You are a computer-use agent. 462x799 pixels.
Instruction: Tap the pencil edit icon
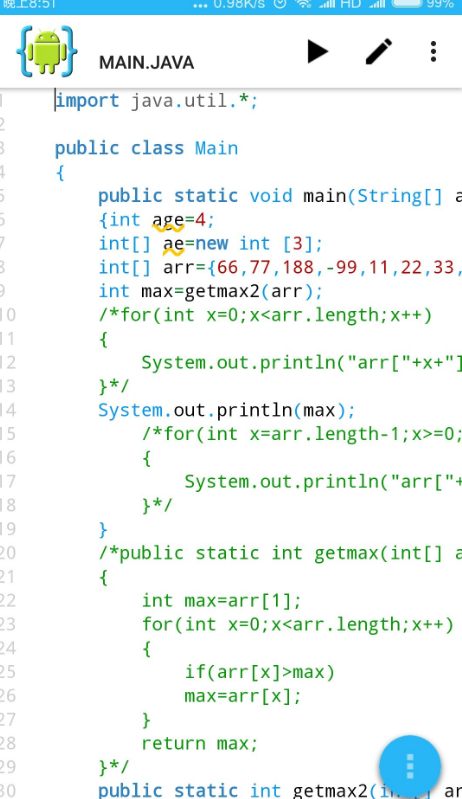click(x=379, y=51)
